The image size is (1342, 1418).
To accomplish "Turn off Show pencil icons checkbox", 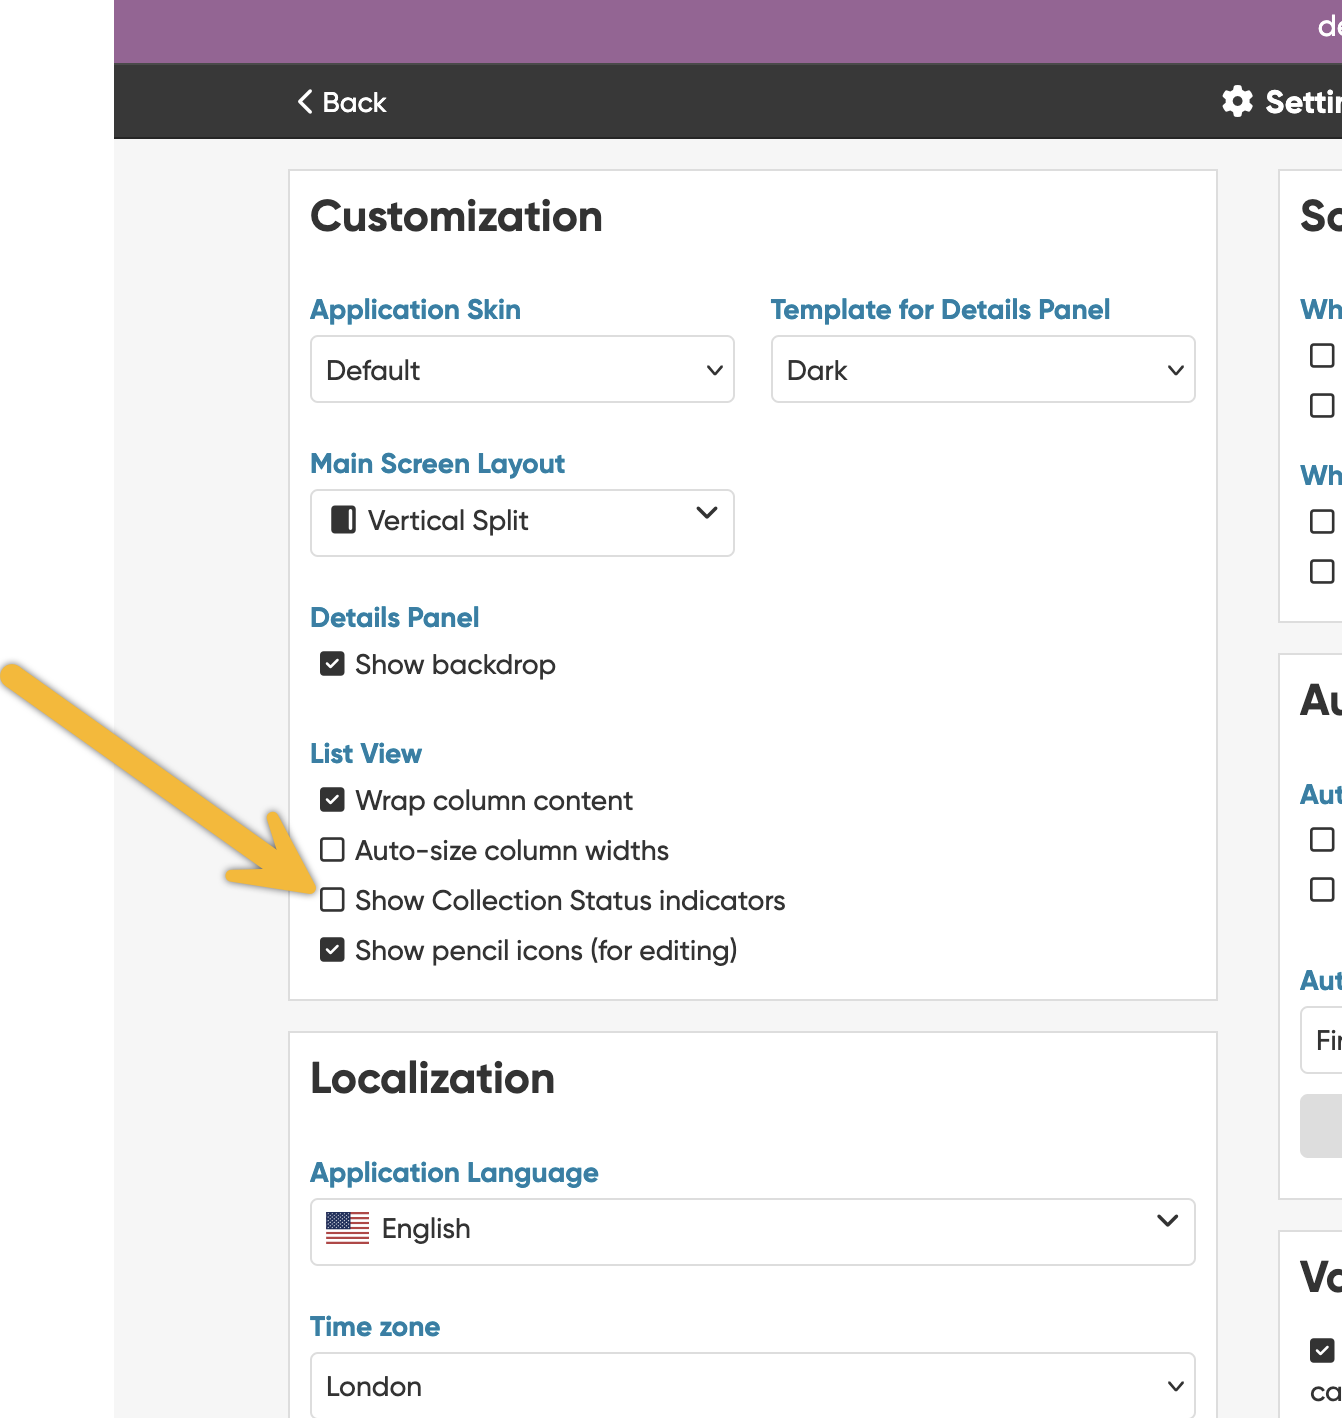I will click(x=332, y=950).
